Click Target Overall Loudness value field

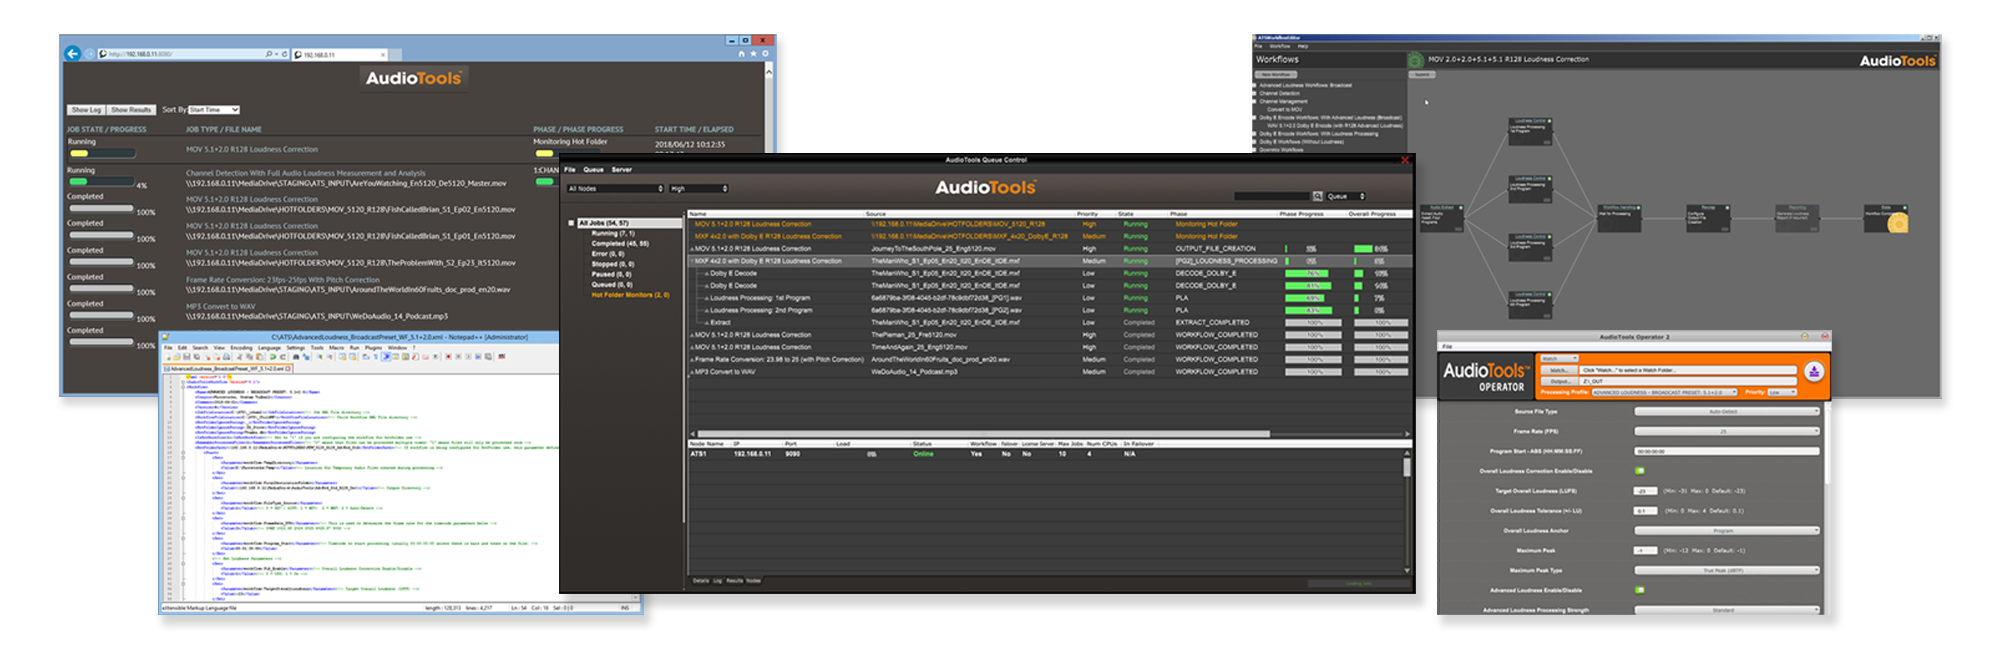(1646, 491)
